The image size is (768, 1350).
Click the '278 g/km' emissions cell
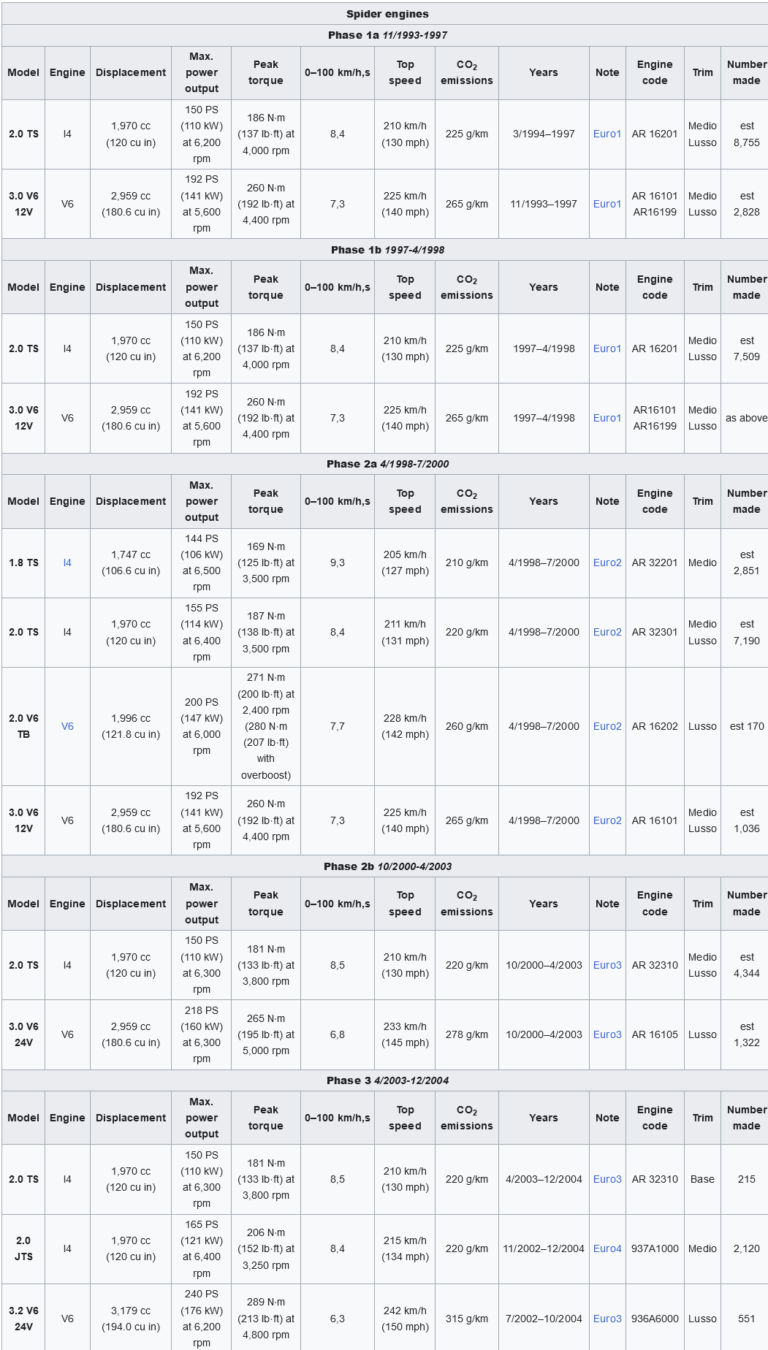pos(467,1034)
